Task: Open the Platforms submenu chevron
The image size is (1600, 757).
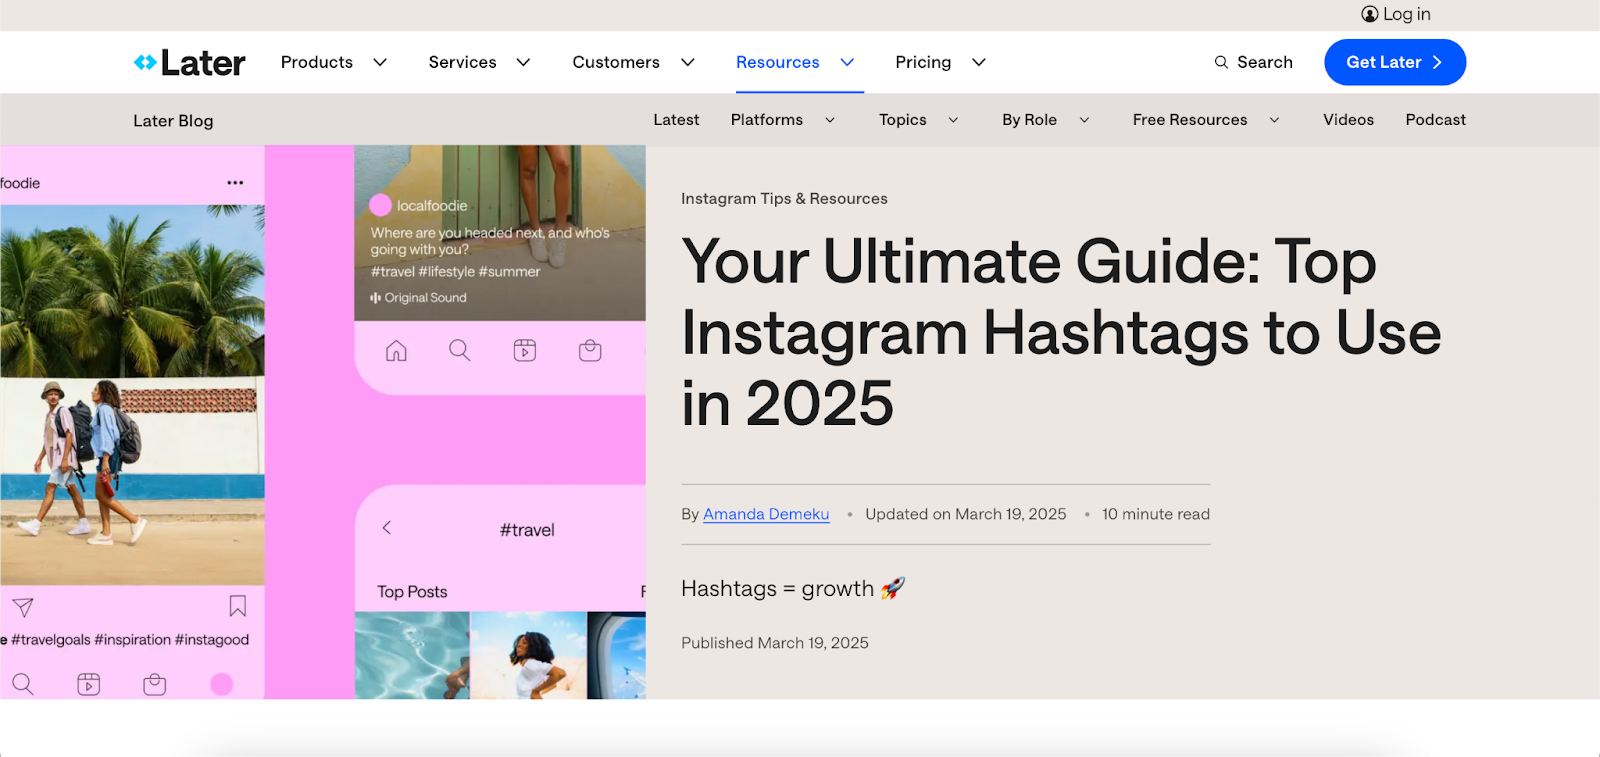Action: (830, 120)
